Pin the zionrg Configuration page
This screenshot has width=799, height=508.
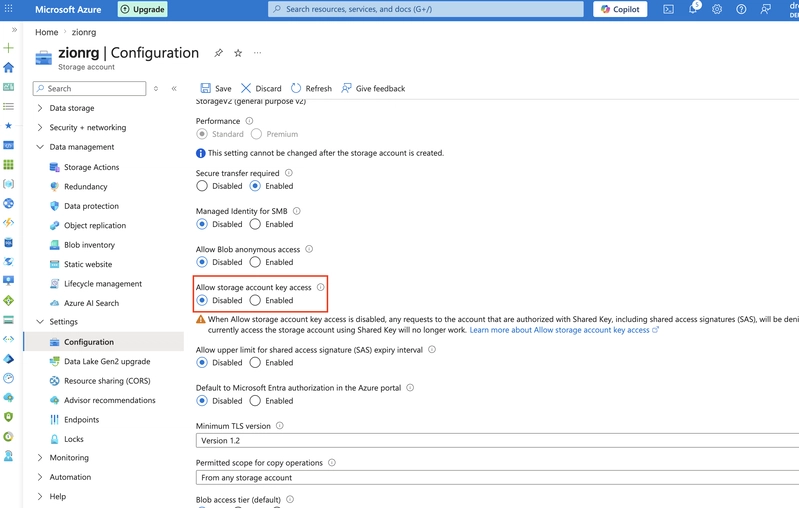point(219,53)
